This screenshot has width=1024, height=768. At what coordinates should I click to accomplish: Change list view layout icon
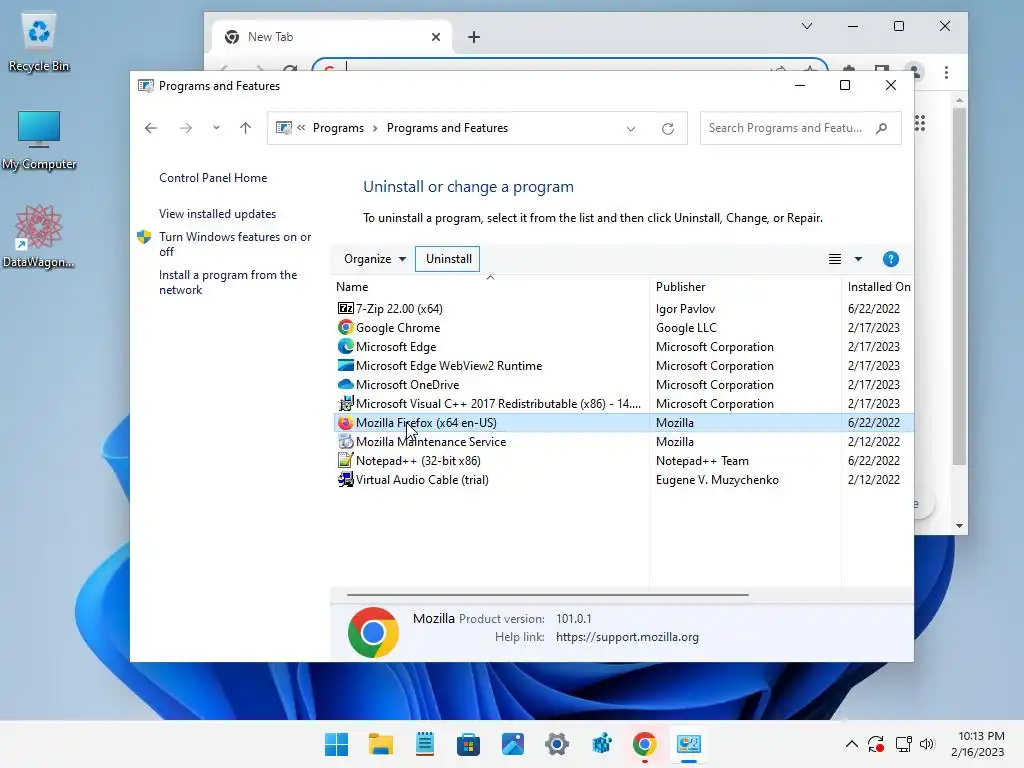[x=835, y=259]
